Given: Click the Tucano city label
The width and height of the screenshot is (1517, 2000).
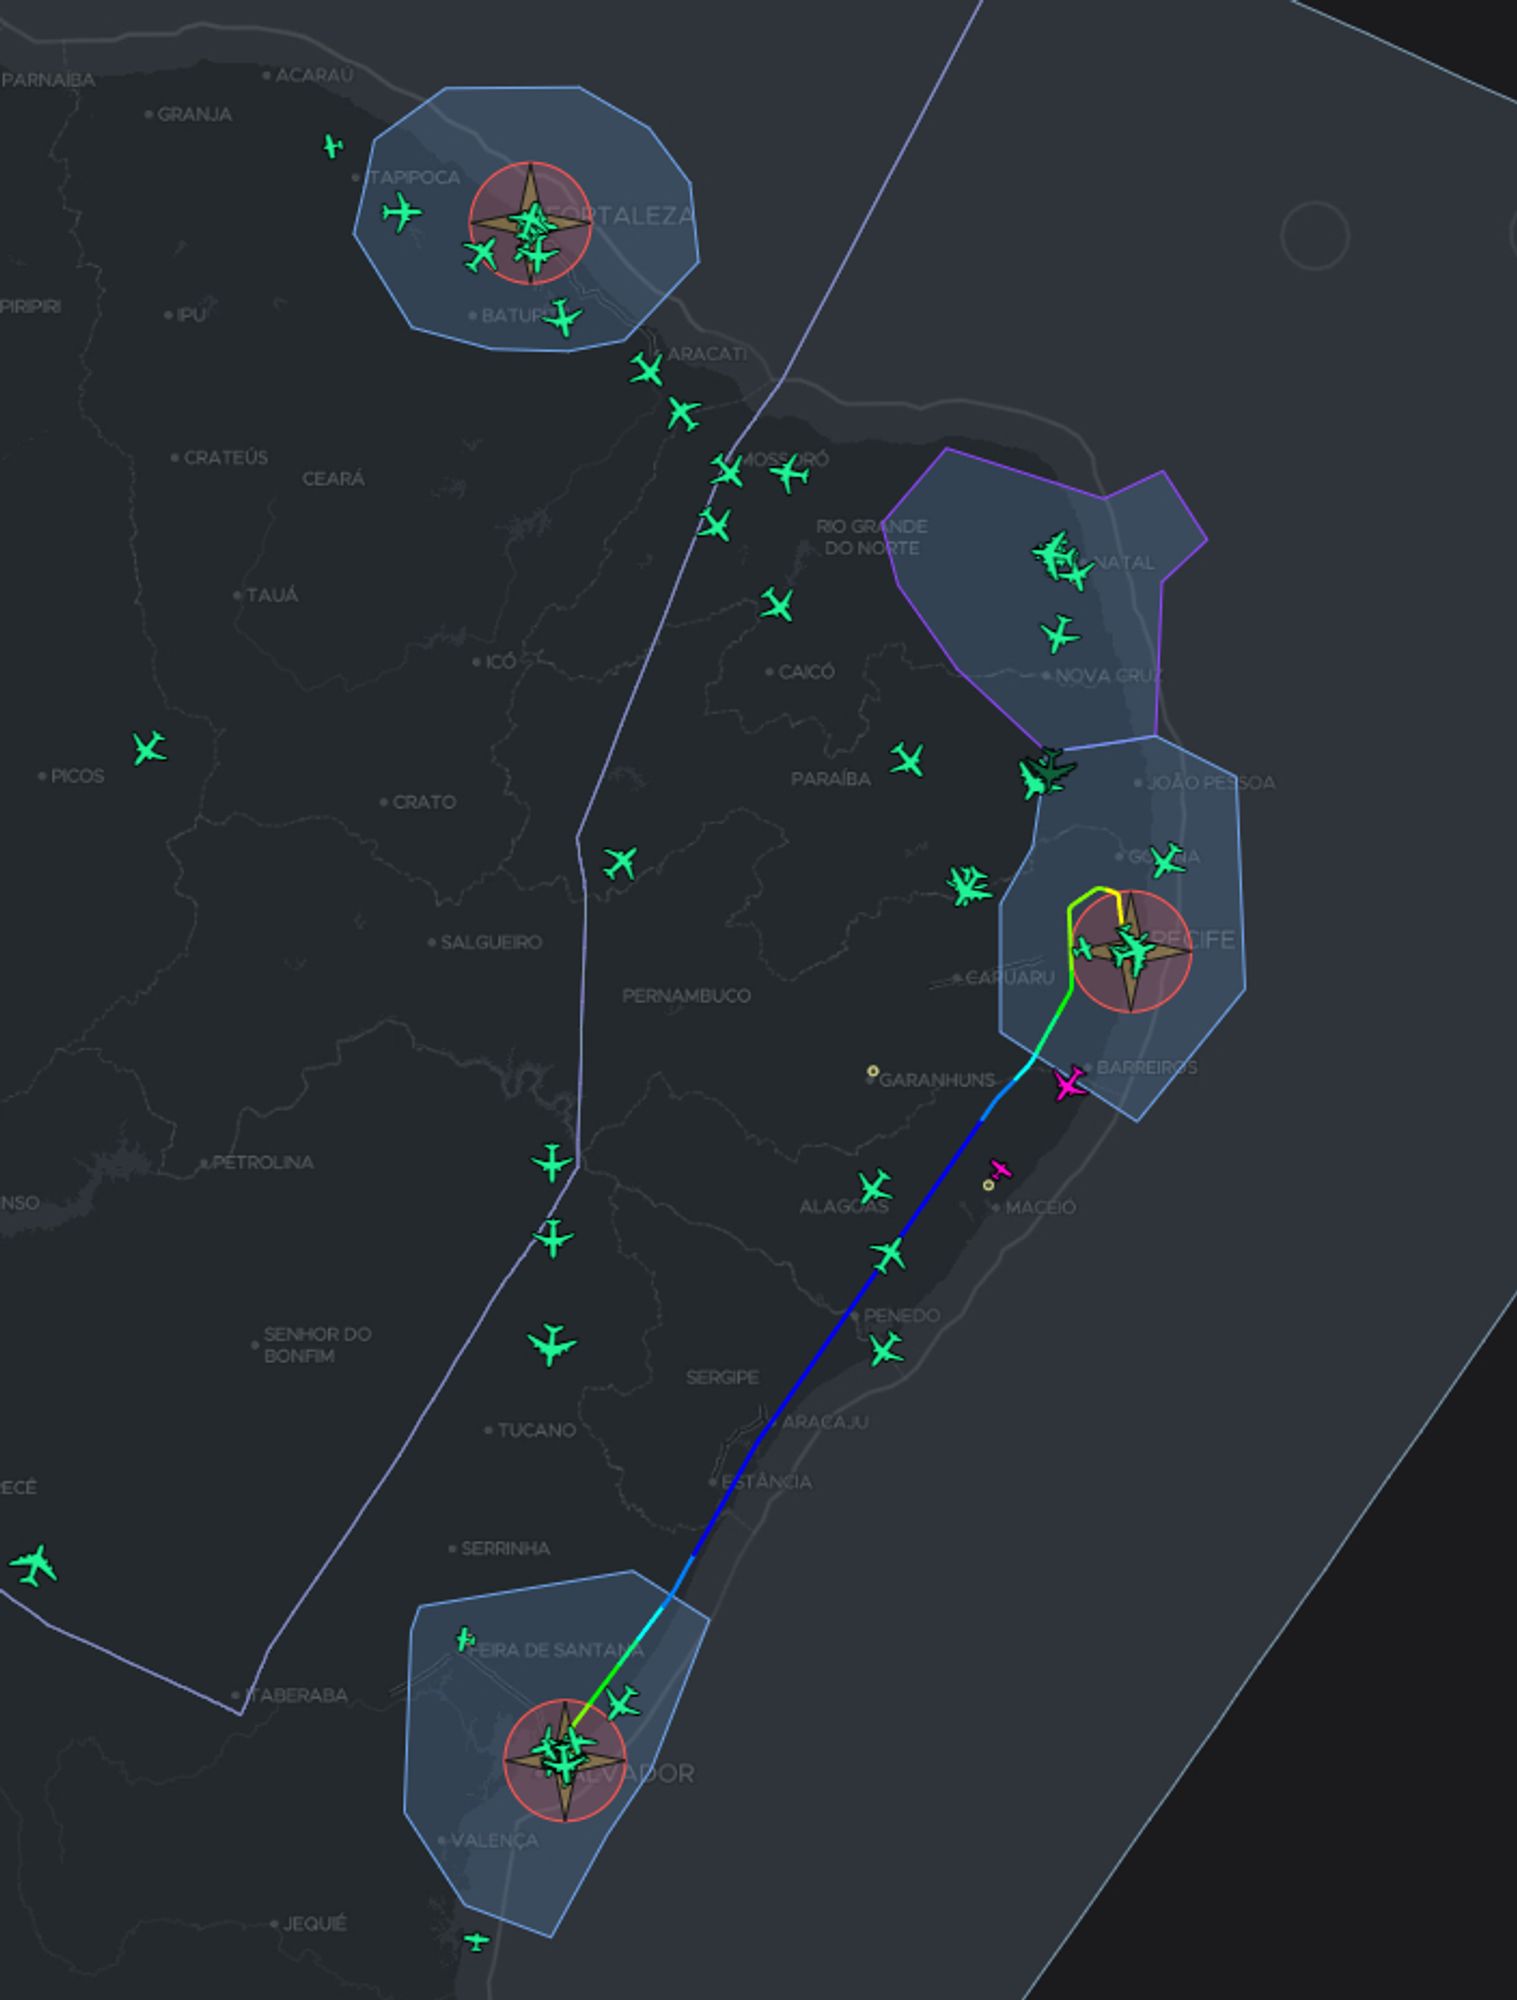Looking at the screenshot, I should point(536,1430).
